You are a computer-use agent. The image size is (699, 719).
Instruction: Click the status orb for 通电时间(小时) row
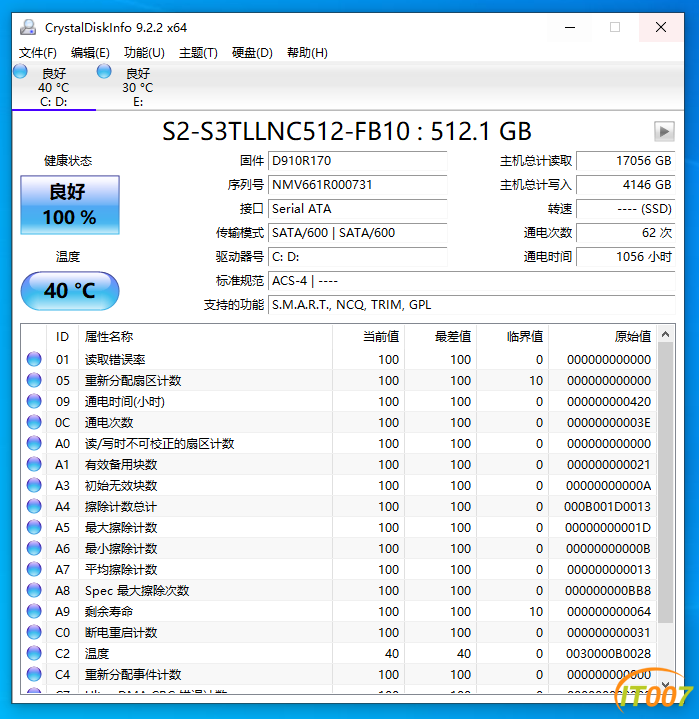tap(34, 401)
